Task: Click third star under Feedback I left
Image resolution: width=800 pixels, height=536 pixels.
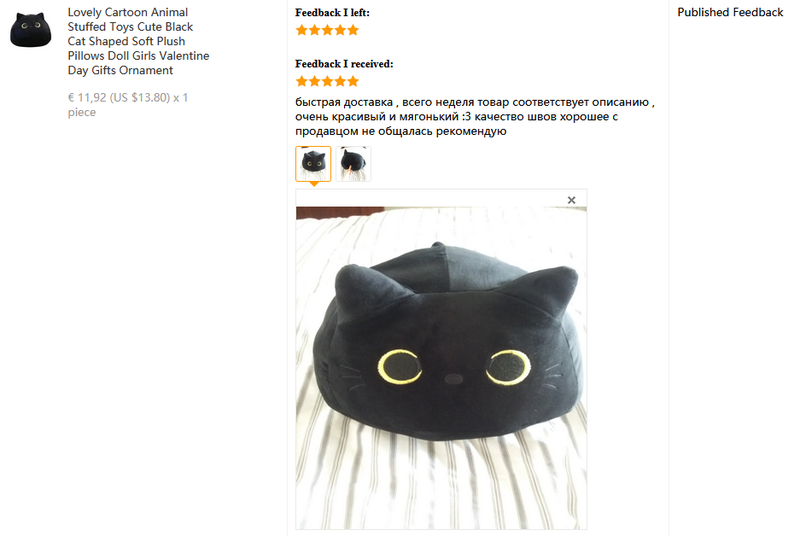Action: click(327, 30)
